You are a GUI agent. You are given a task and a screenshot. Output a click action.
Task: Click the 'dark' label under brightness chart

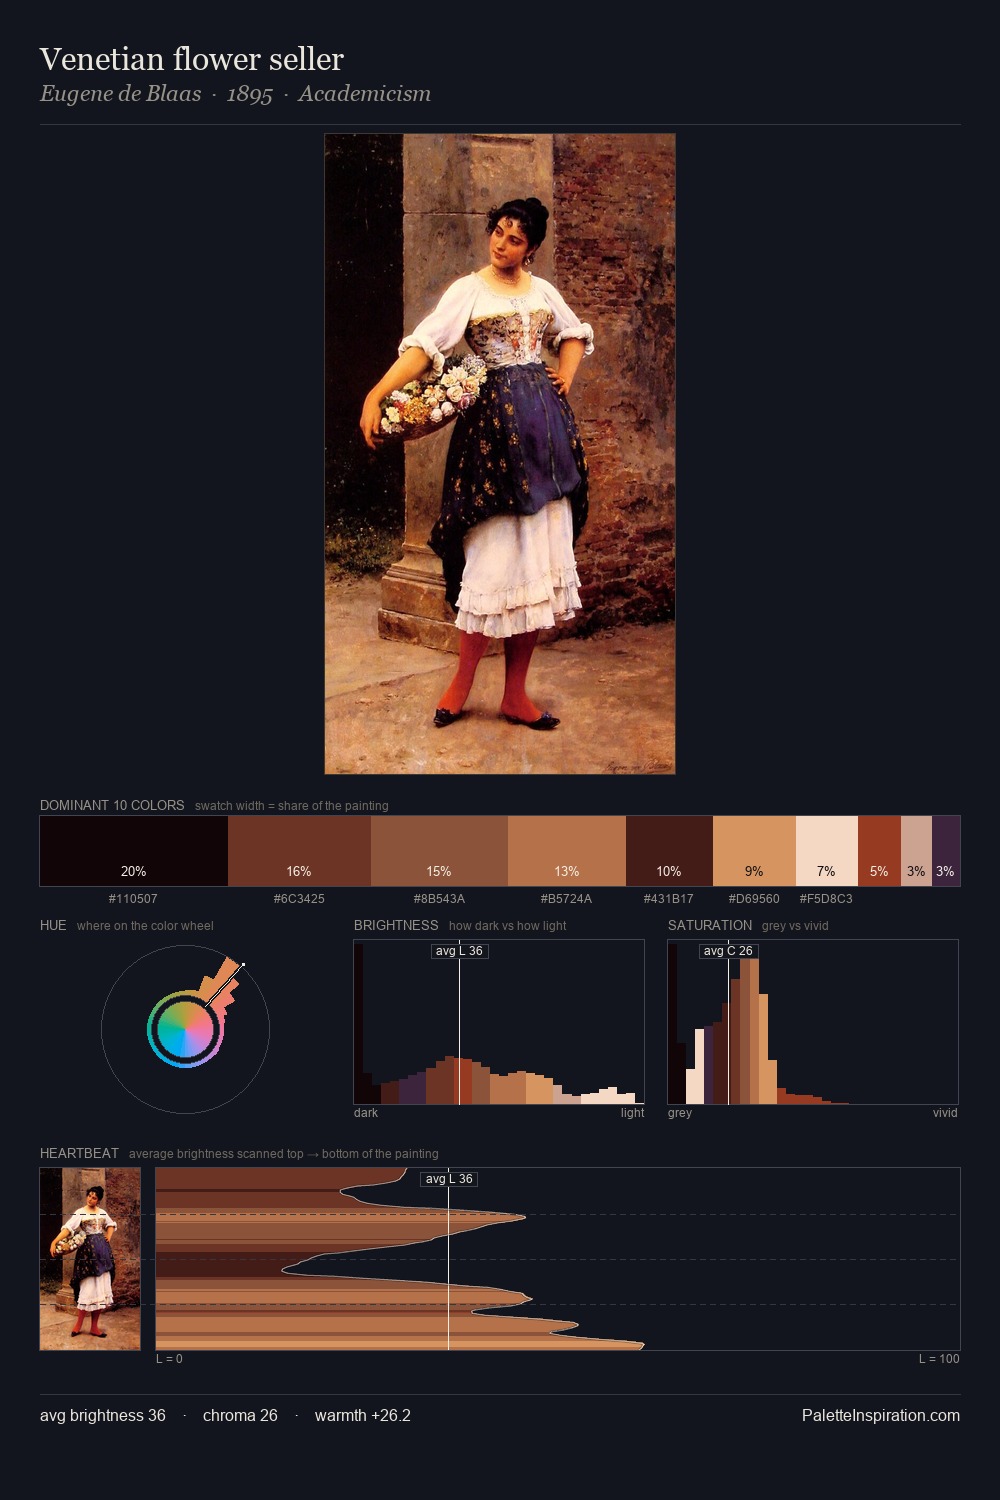pyautogui.click(x=366, y=1113)
